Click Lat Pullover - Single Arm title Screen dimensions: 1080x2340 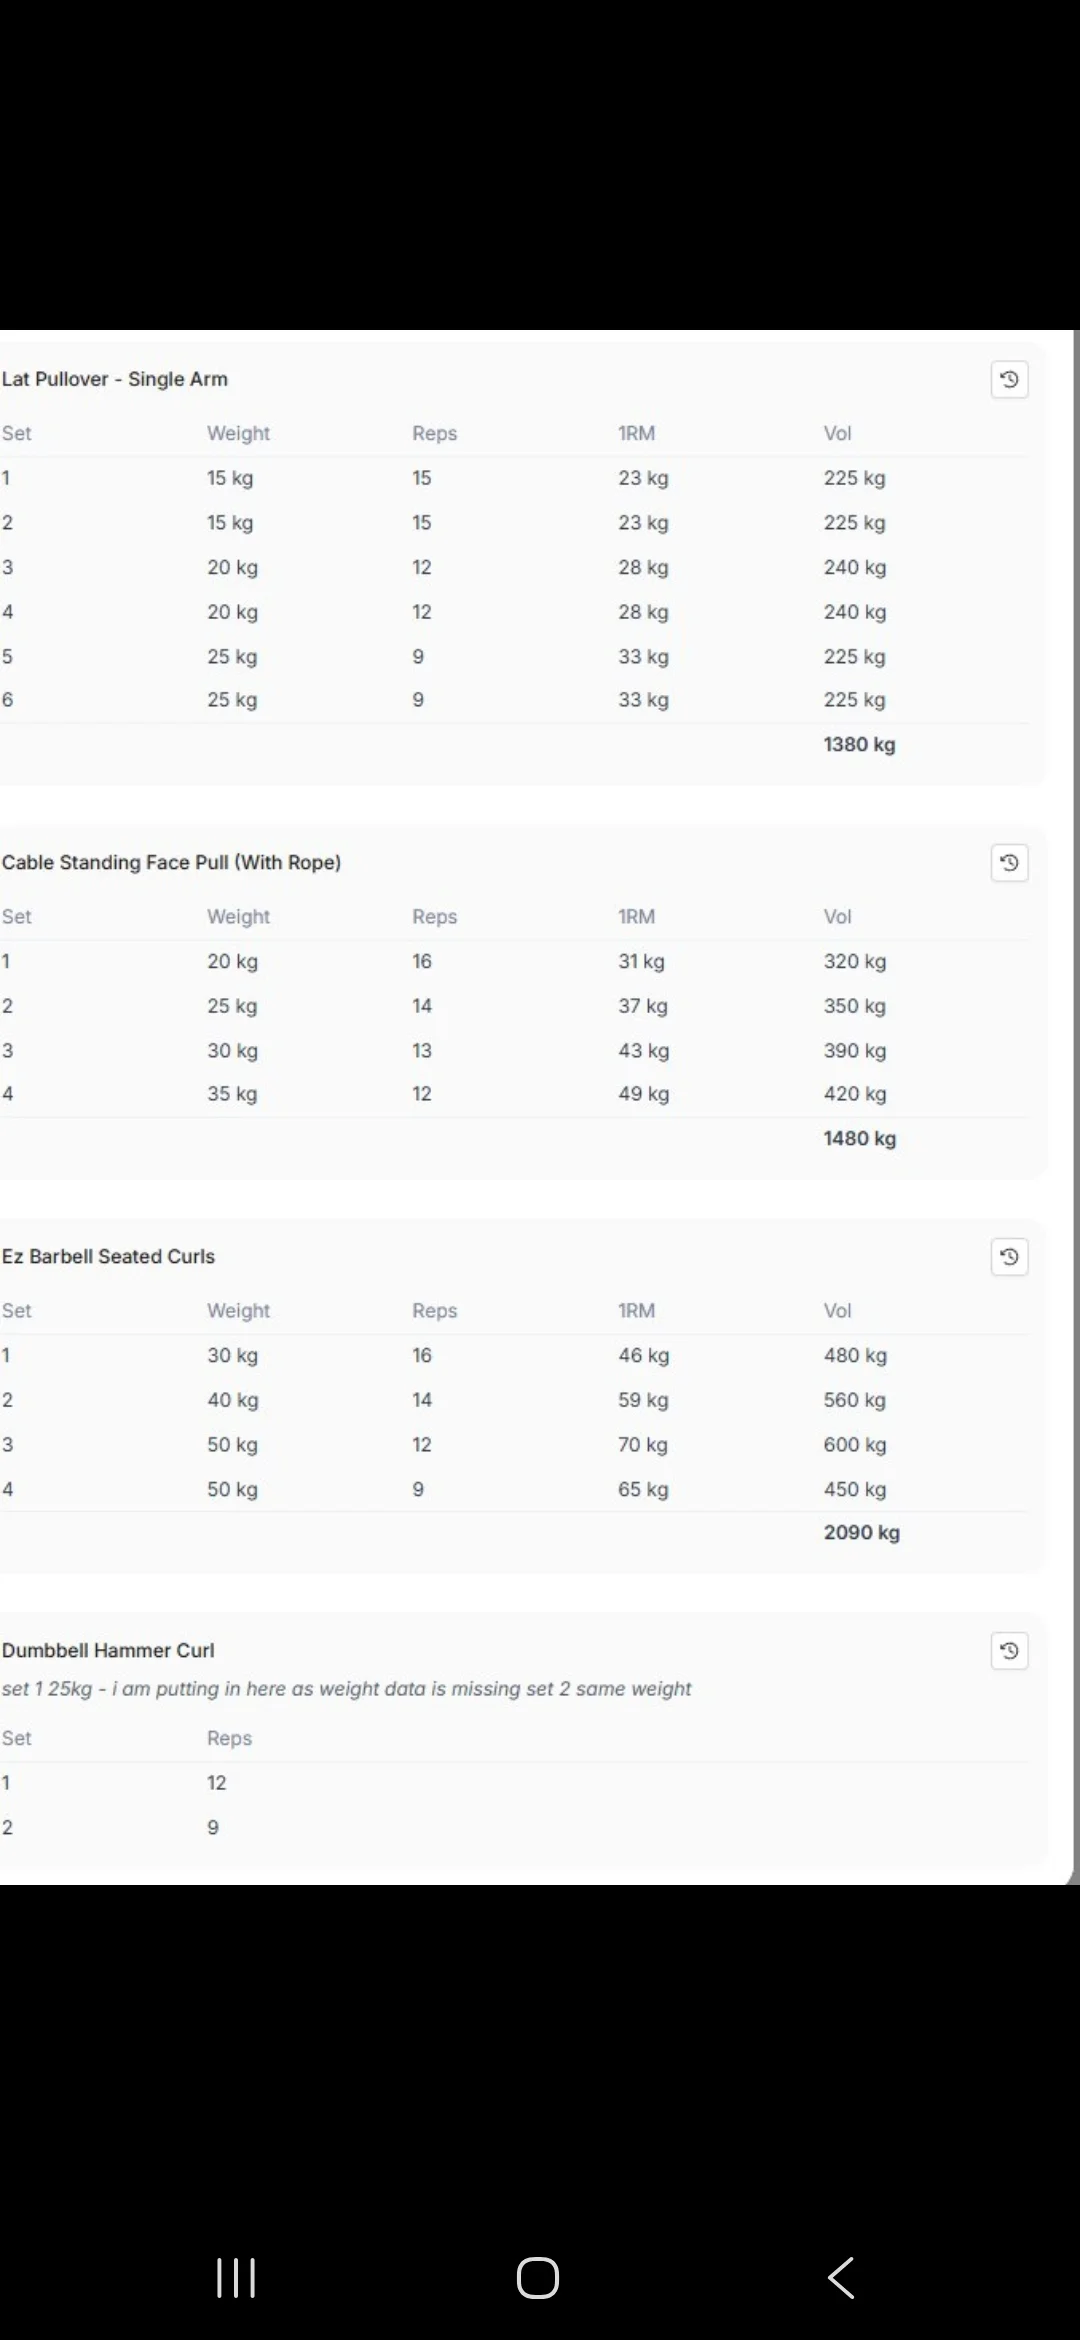(115, 379)
